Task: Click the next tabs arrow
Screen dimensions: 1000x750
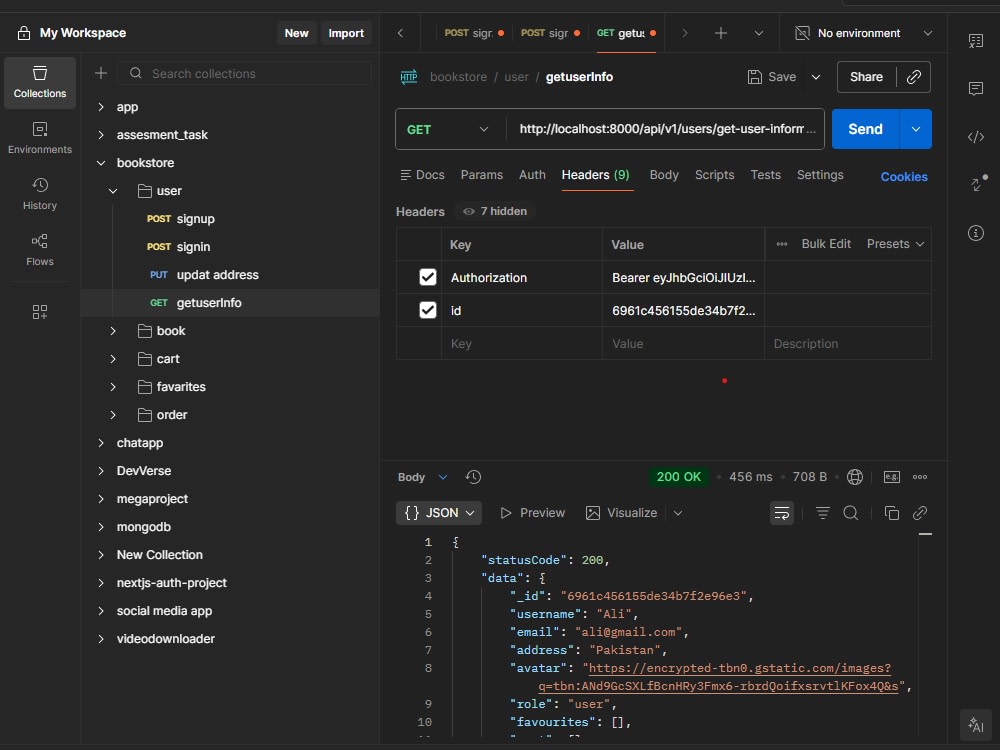Action: pyautogui.click(x=685, y=33)
